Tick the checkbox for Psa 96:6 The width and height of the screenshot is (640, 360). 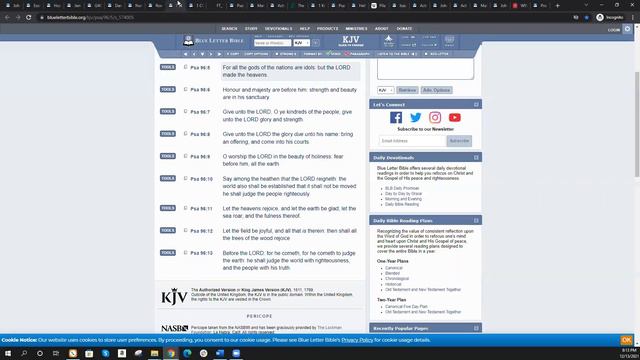[x=186, y=89]
